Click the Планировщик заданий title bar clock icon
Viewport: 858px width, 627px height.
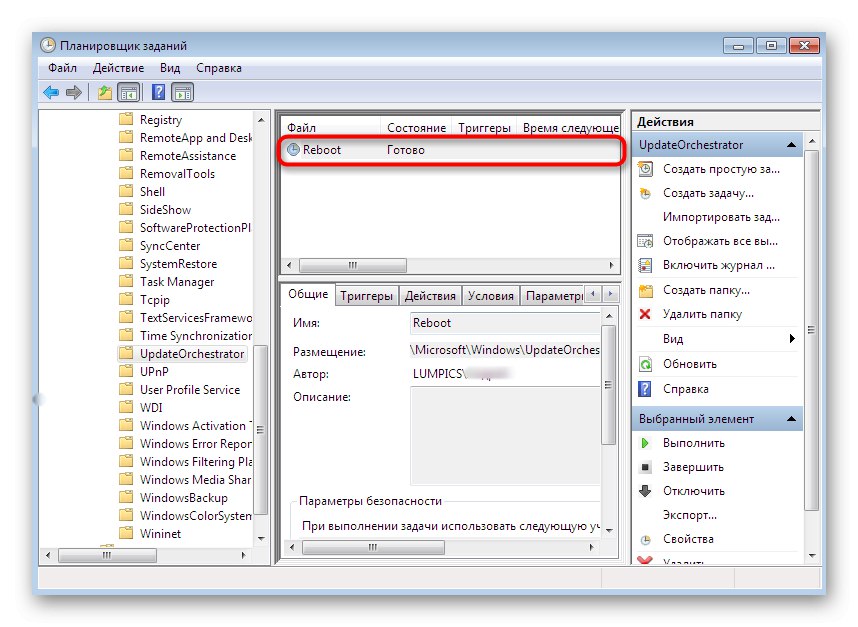48,45
